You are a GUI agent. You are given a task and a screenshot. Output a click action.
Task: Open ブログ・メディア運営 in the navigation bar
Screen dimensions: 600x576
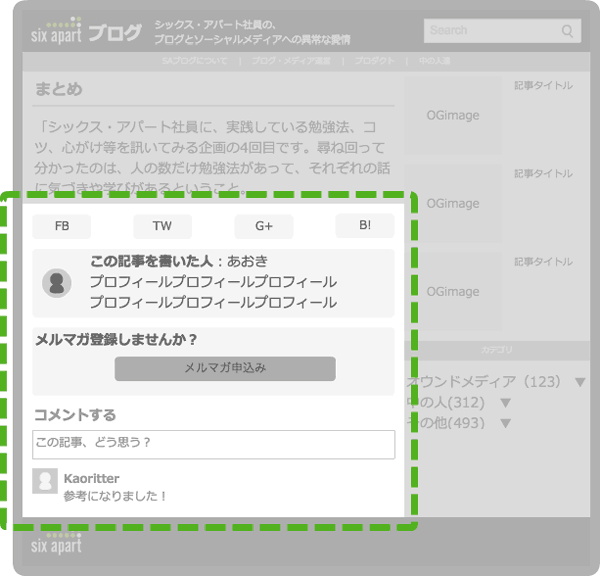(290, 61)
